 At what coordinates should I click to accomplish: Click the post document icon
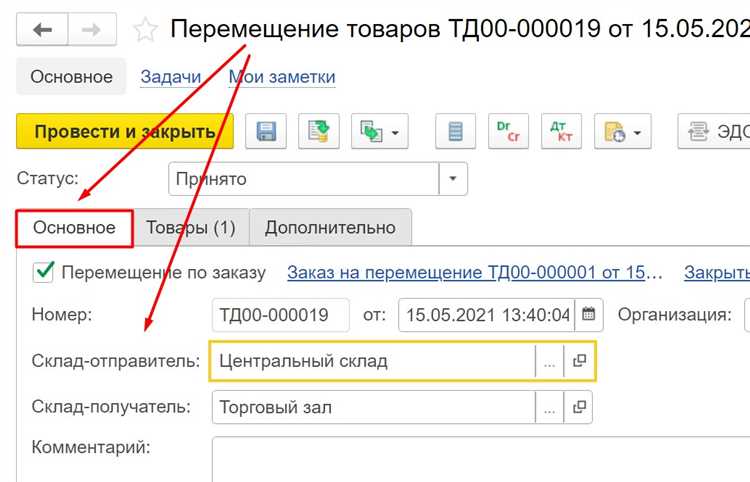tap(319, 131)
